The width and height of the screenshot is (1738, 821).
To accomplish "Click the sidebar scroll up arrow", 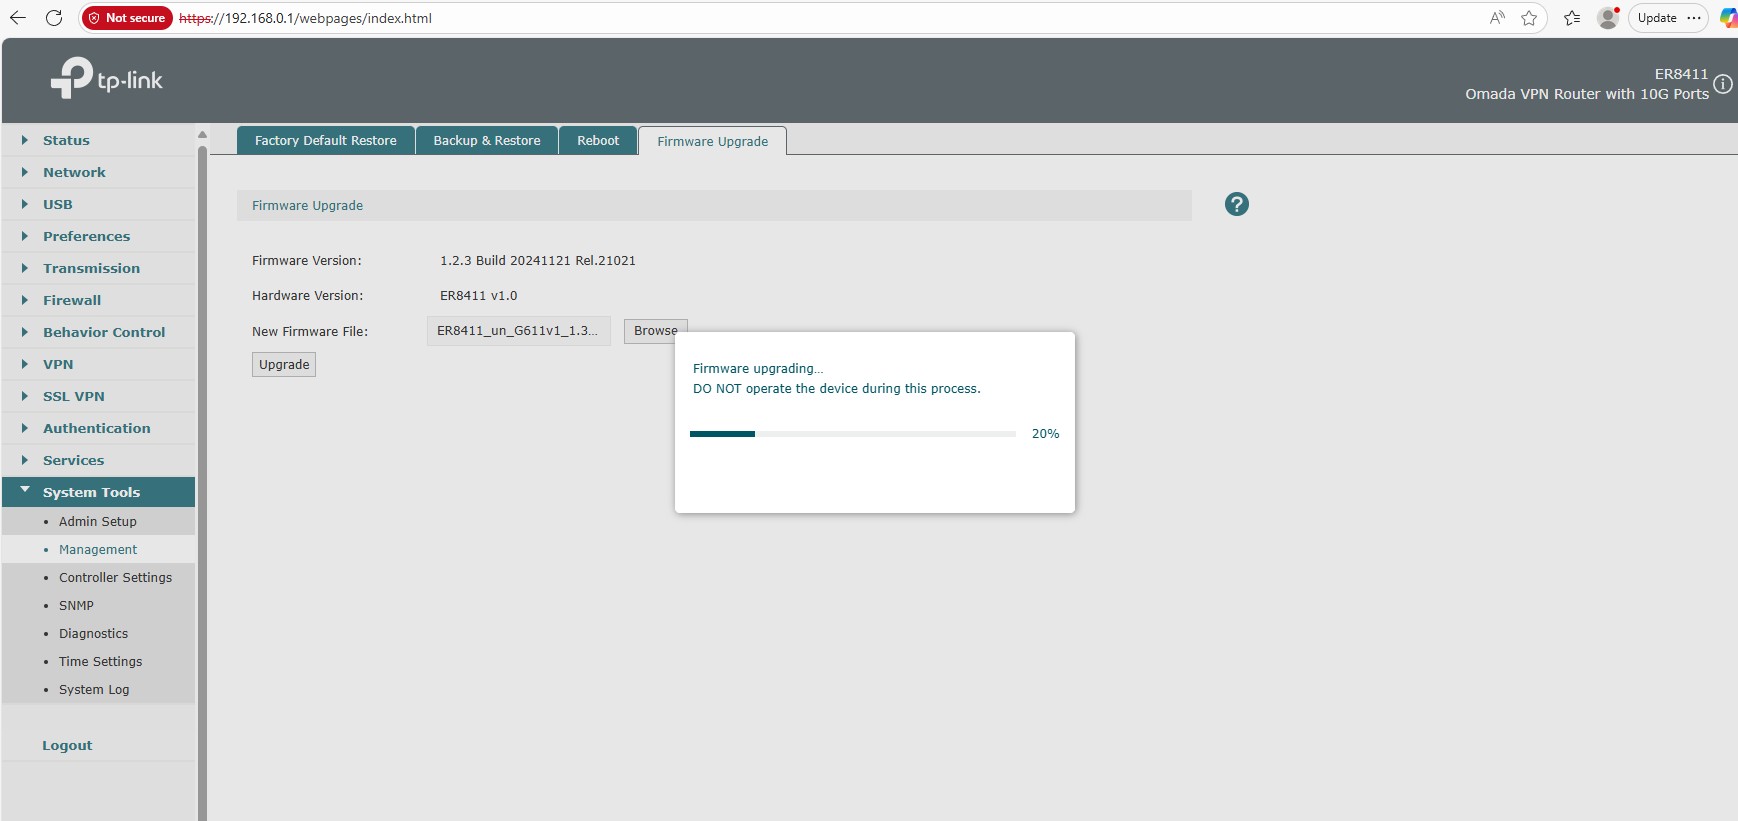I will pos(202,134).
